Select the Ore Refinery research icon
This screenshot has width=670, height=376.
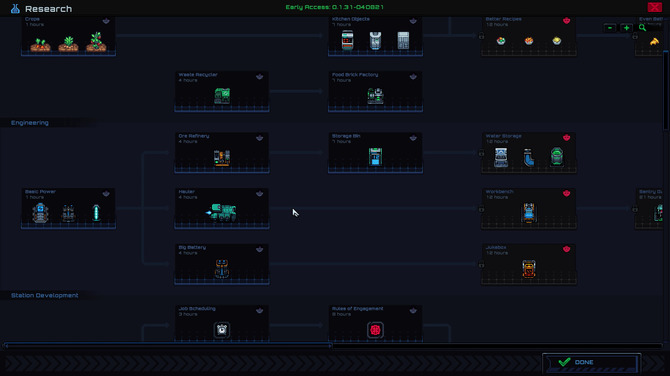[222, 157]
